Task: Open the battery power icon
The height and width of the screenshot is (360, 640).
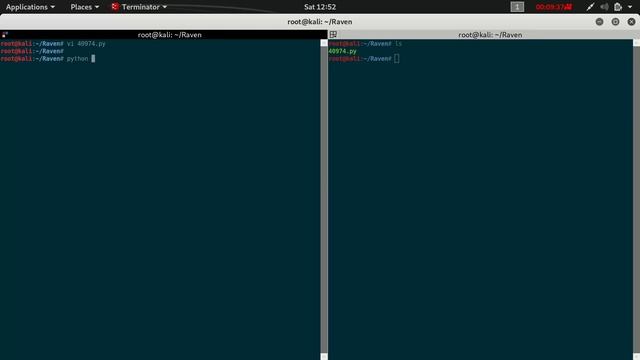Action: coord(618,7)
